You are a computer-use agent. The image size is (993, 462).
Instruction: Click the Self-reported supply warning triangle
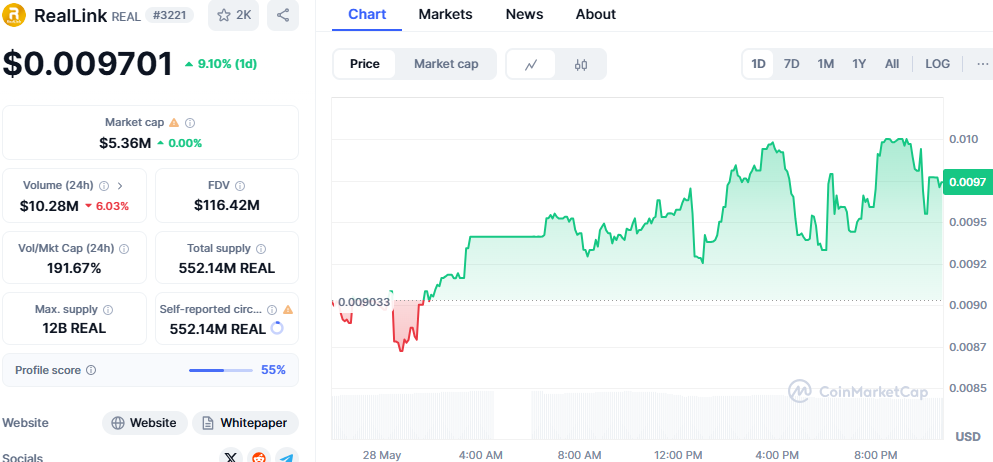click(288, 309)
